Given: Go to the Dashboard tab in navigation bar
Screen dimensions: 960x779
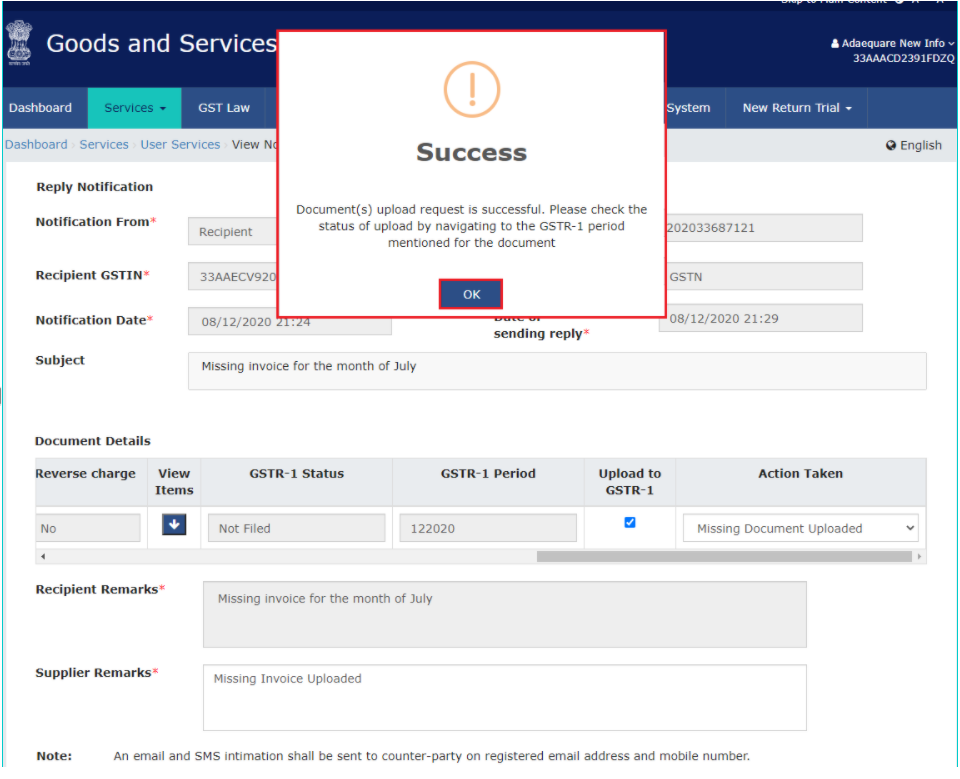Looking at the screenshot, I should click(x=40, y=108).
